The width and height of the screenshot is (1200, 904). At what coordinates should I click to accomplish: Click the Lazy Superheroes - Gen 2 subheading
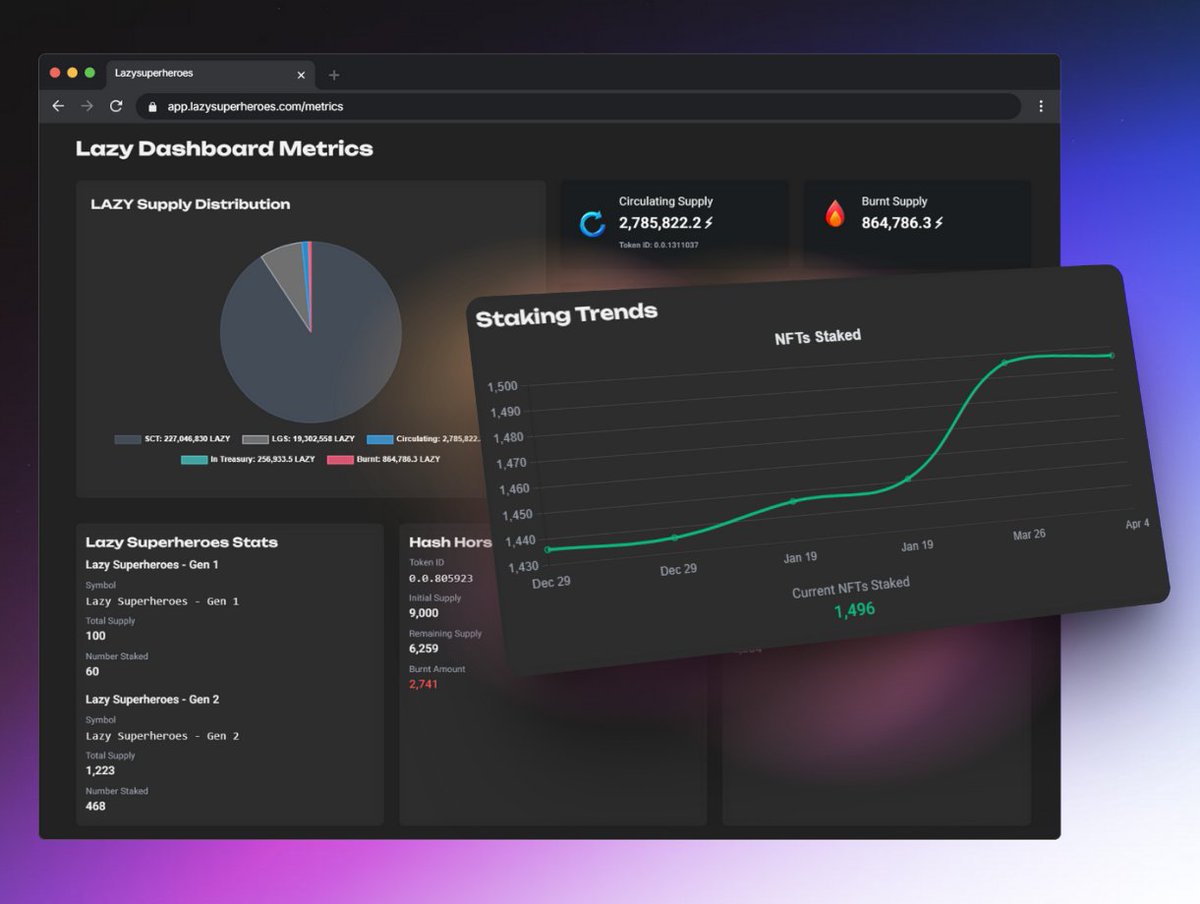click(152, 699)
